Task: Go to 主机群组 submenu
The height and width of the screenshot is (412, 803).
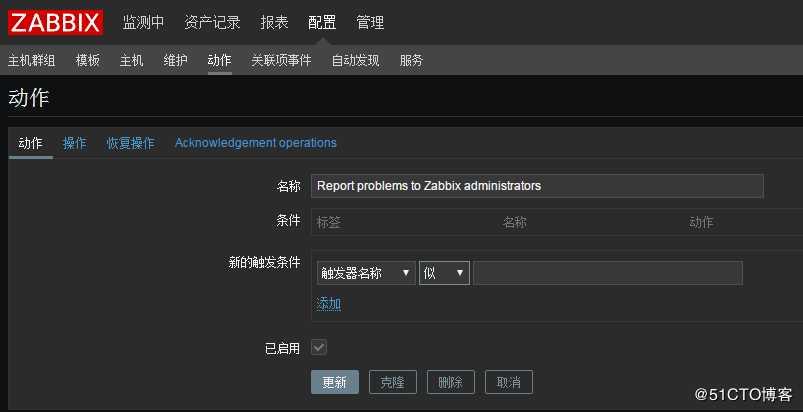Action: [x=32, y=60]
